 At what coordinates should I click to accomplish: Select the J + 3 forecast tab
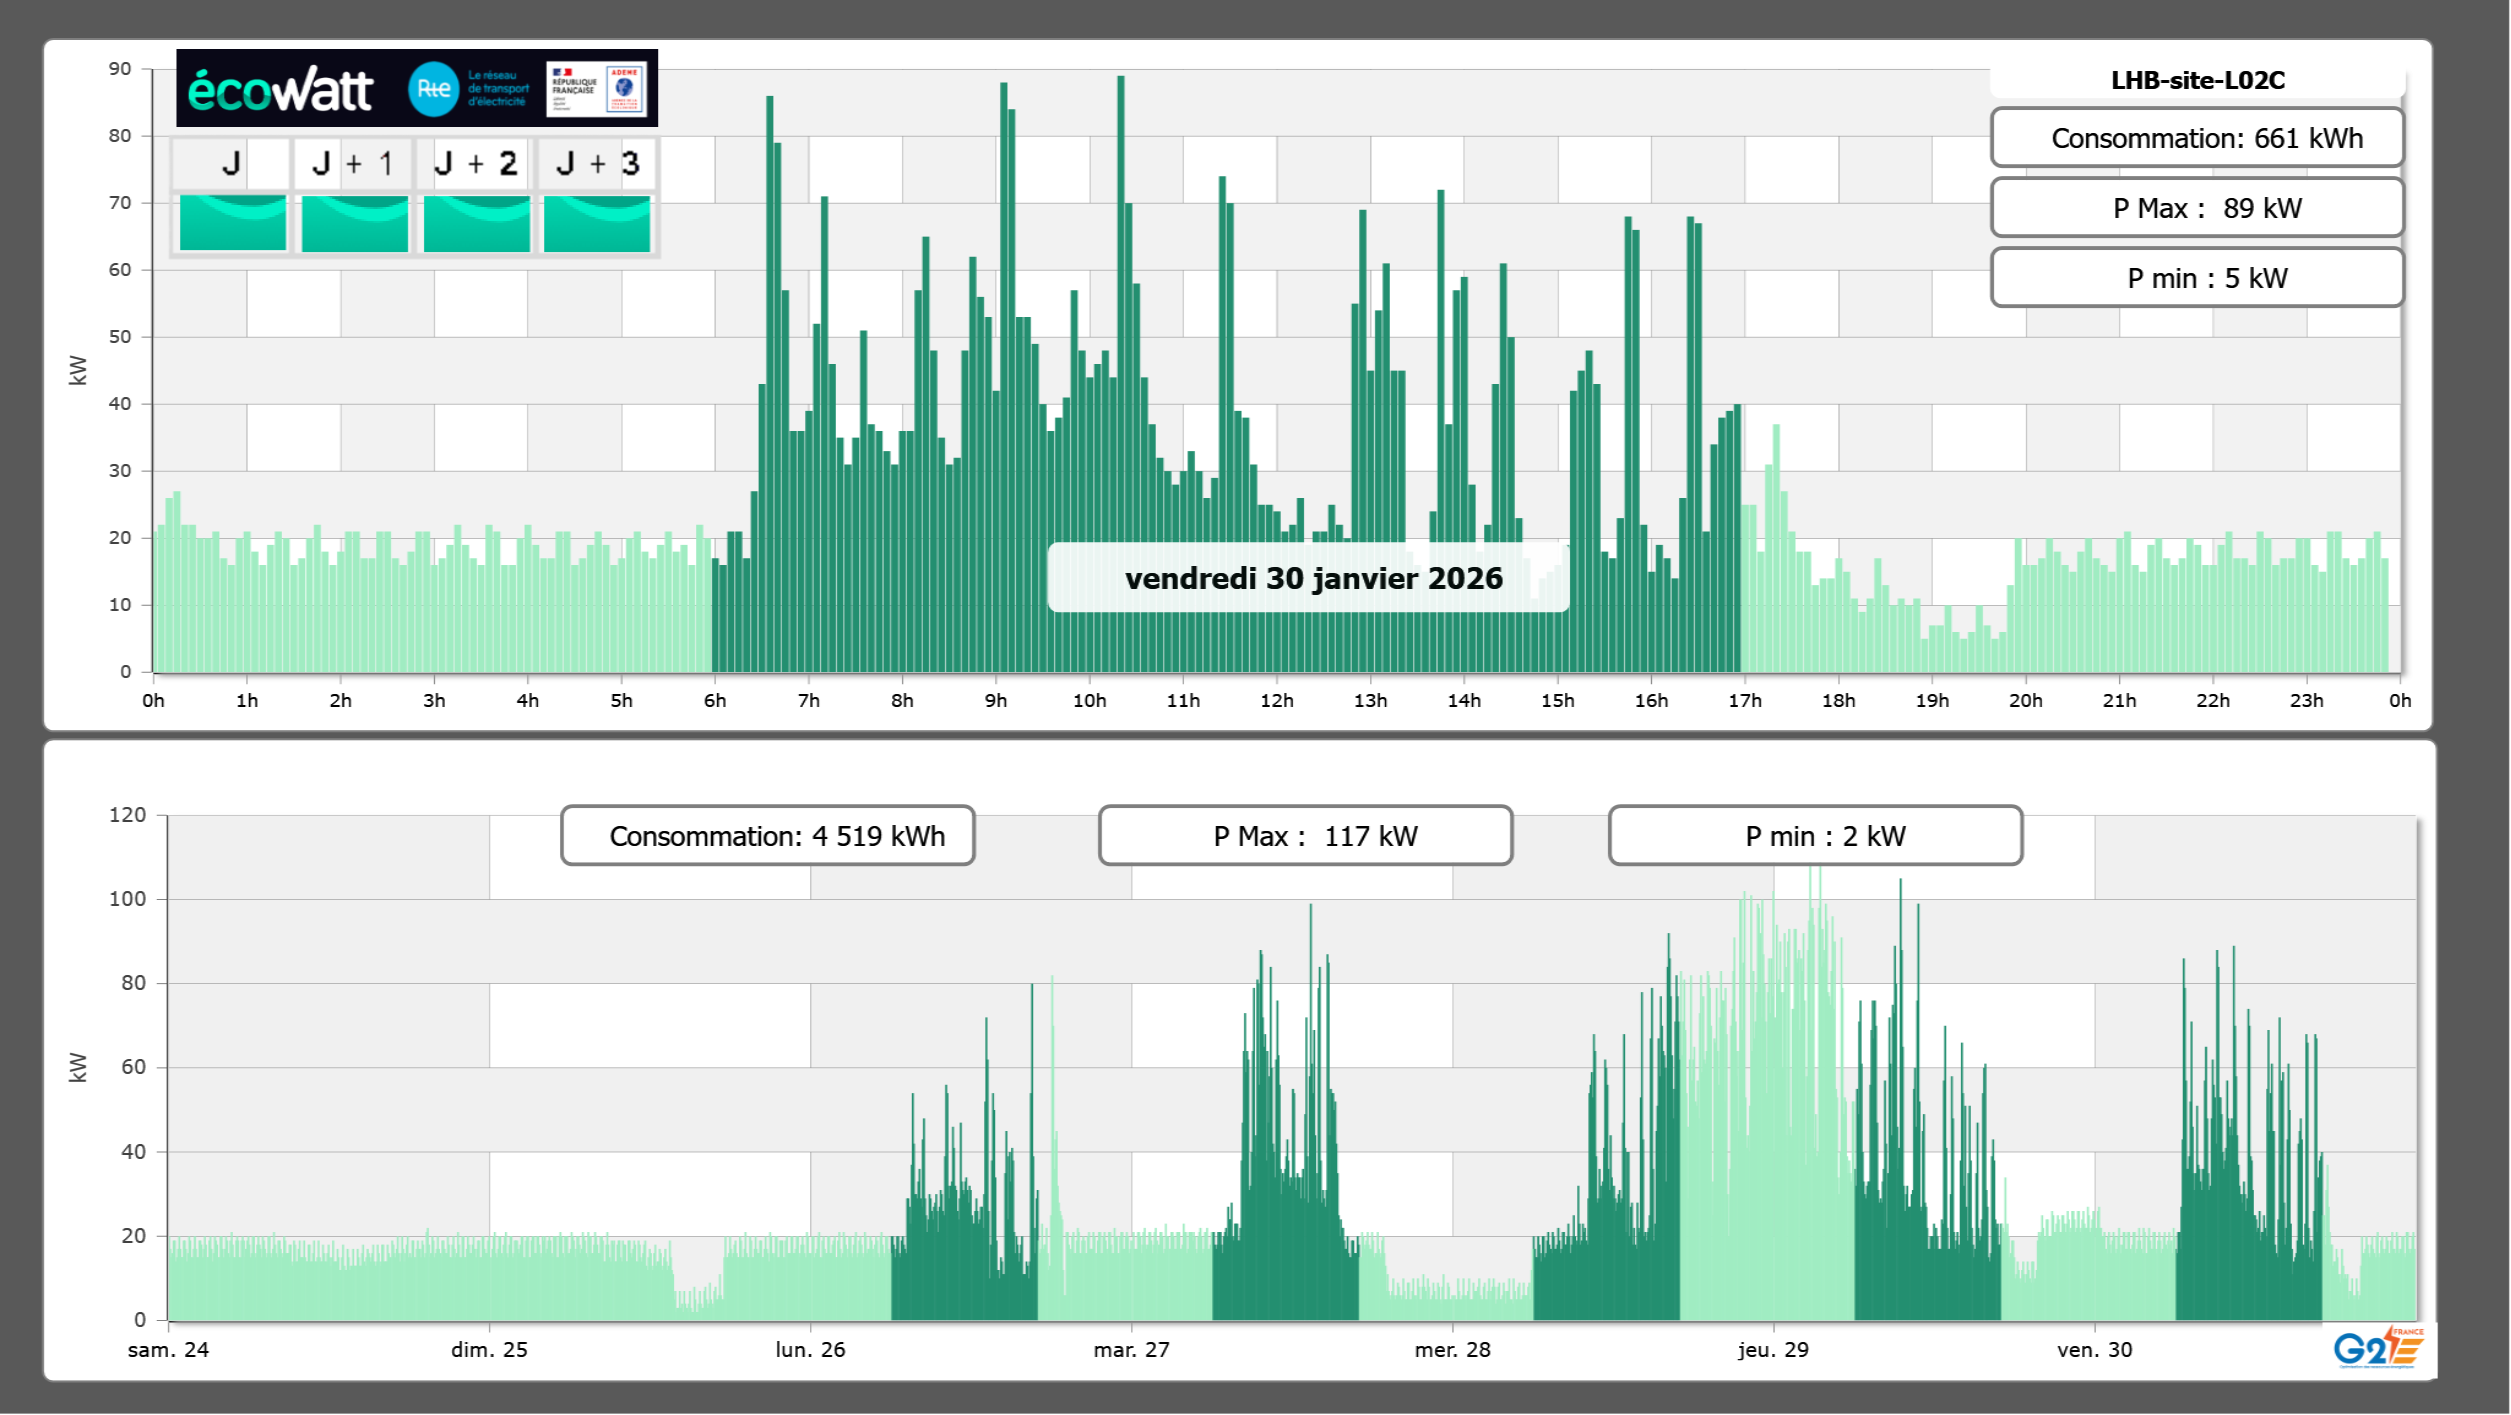point(597,163)
